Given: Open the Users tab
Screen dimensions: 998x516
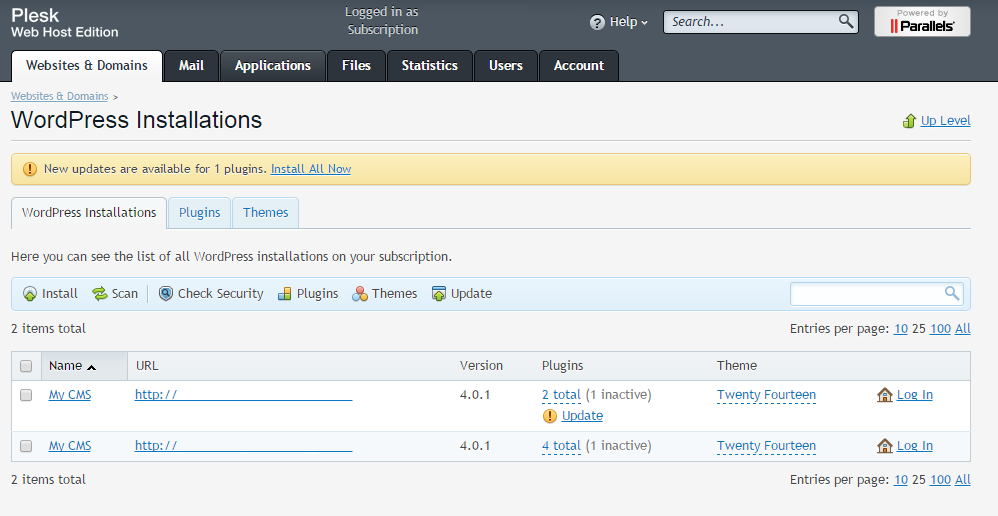Looking at the screenshot, I should point(506,66).
